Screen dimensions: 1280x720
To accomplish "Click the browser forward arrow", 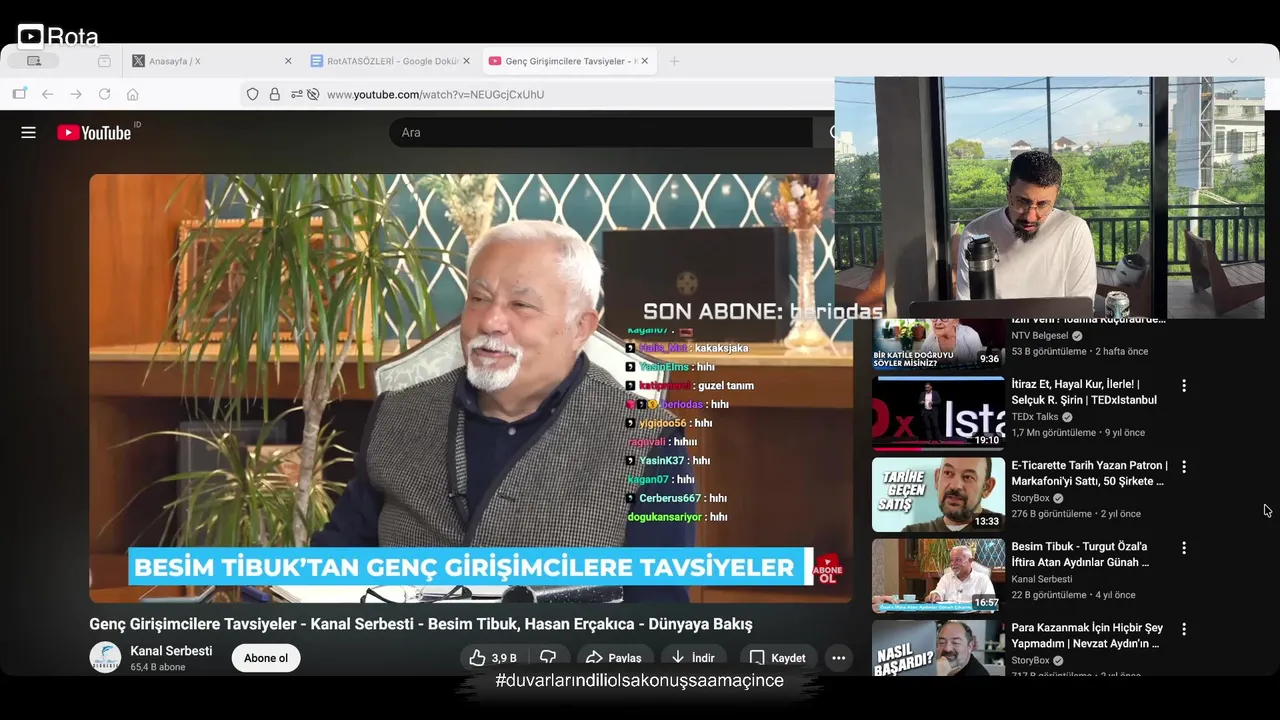I will click(x=76, y=94).
